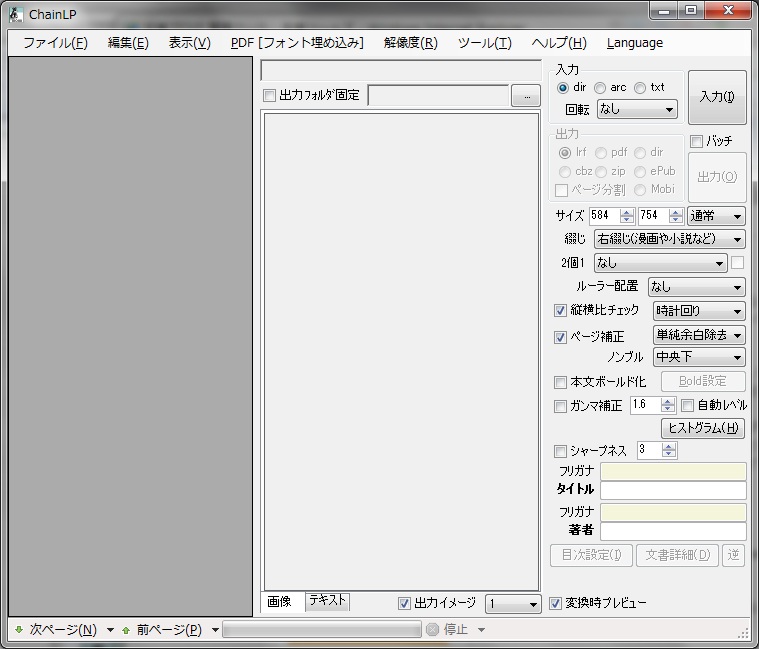
Task: Enable the 出力フォルダ固定 checkbox
Action: click(270, 95)
